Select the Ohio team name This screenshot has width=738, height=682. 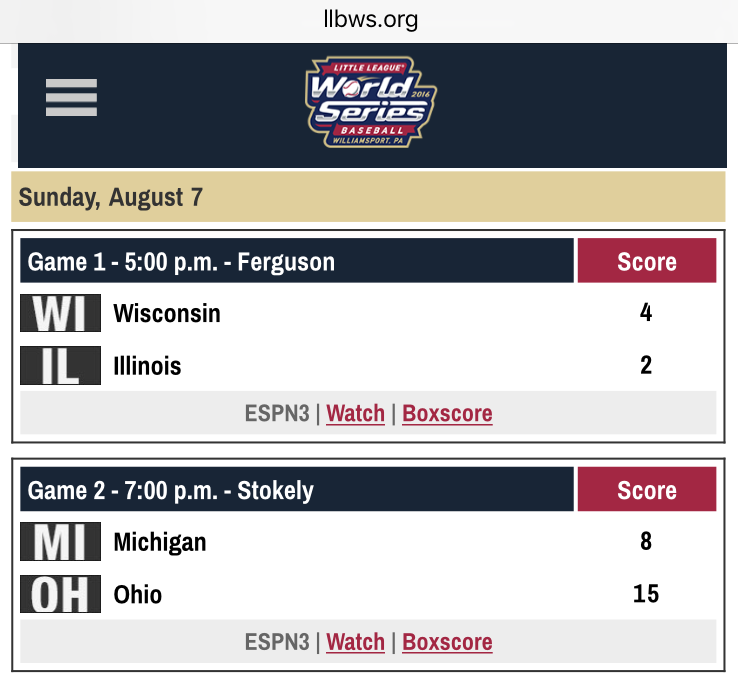(x=137, y=594)
